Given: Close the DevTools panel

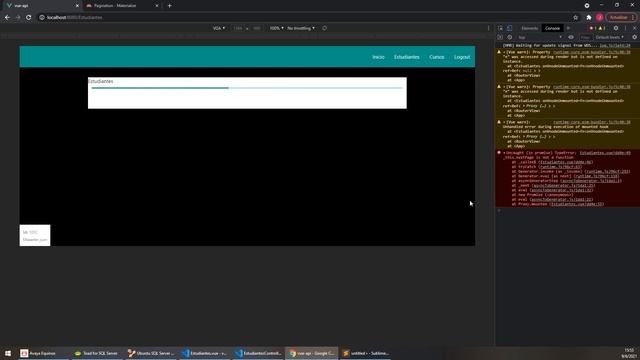Looking at the screenshot, I should (635, 28).
